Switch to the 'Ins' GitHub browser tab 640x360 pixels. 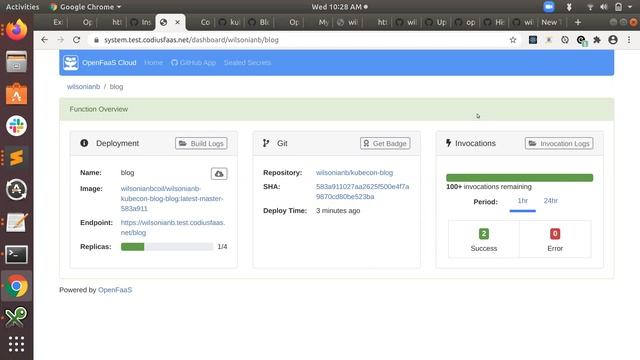(141, 22)
